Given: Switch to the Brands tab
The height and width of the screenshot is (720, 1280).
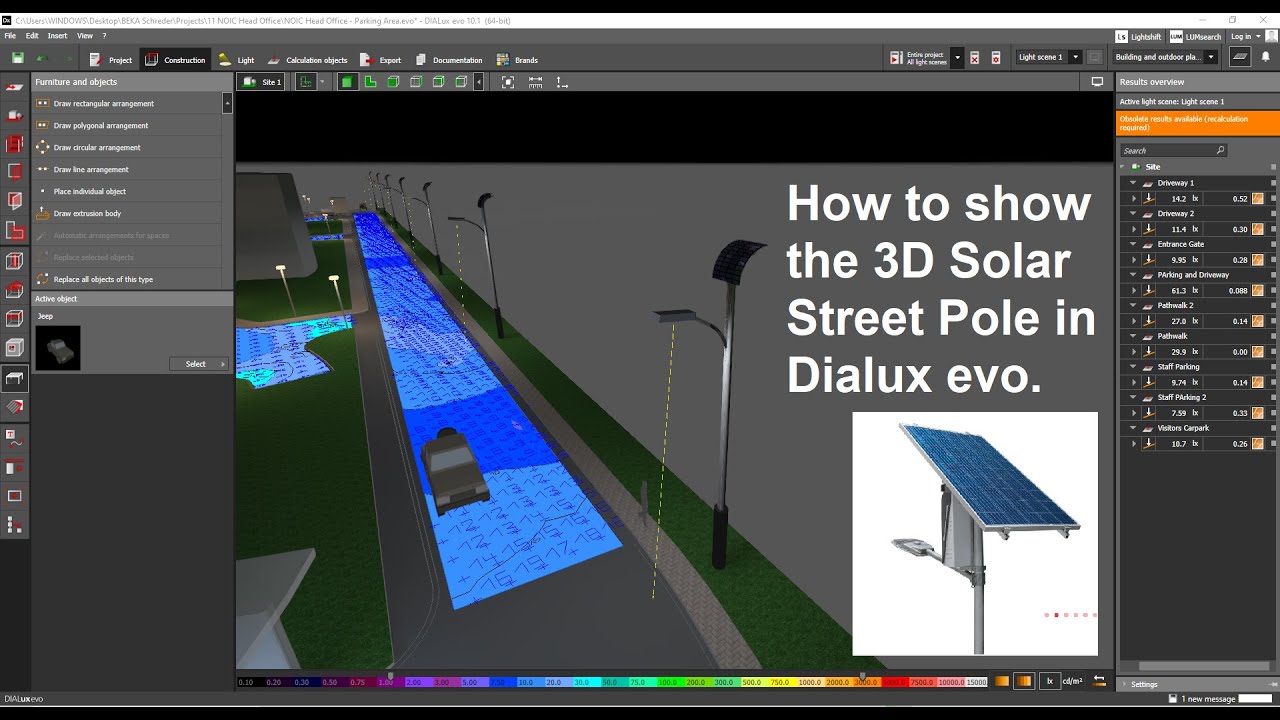Looking at the screenshot, I should (517, 60).
